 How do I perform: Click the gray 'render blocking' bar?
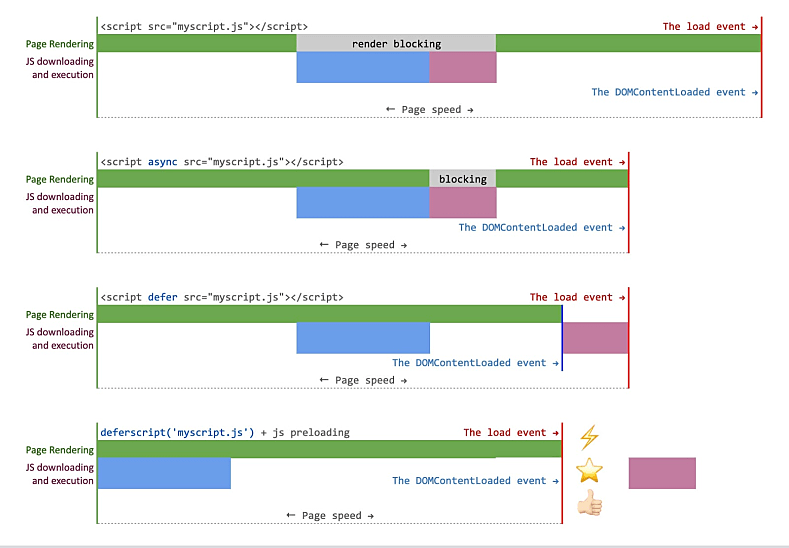[x=396, y=43]
